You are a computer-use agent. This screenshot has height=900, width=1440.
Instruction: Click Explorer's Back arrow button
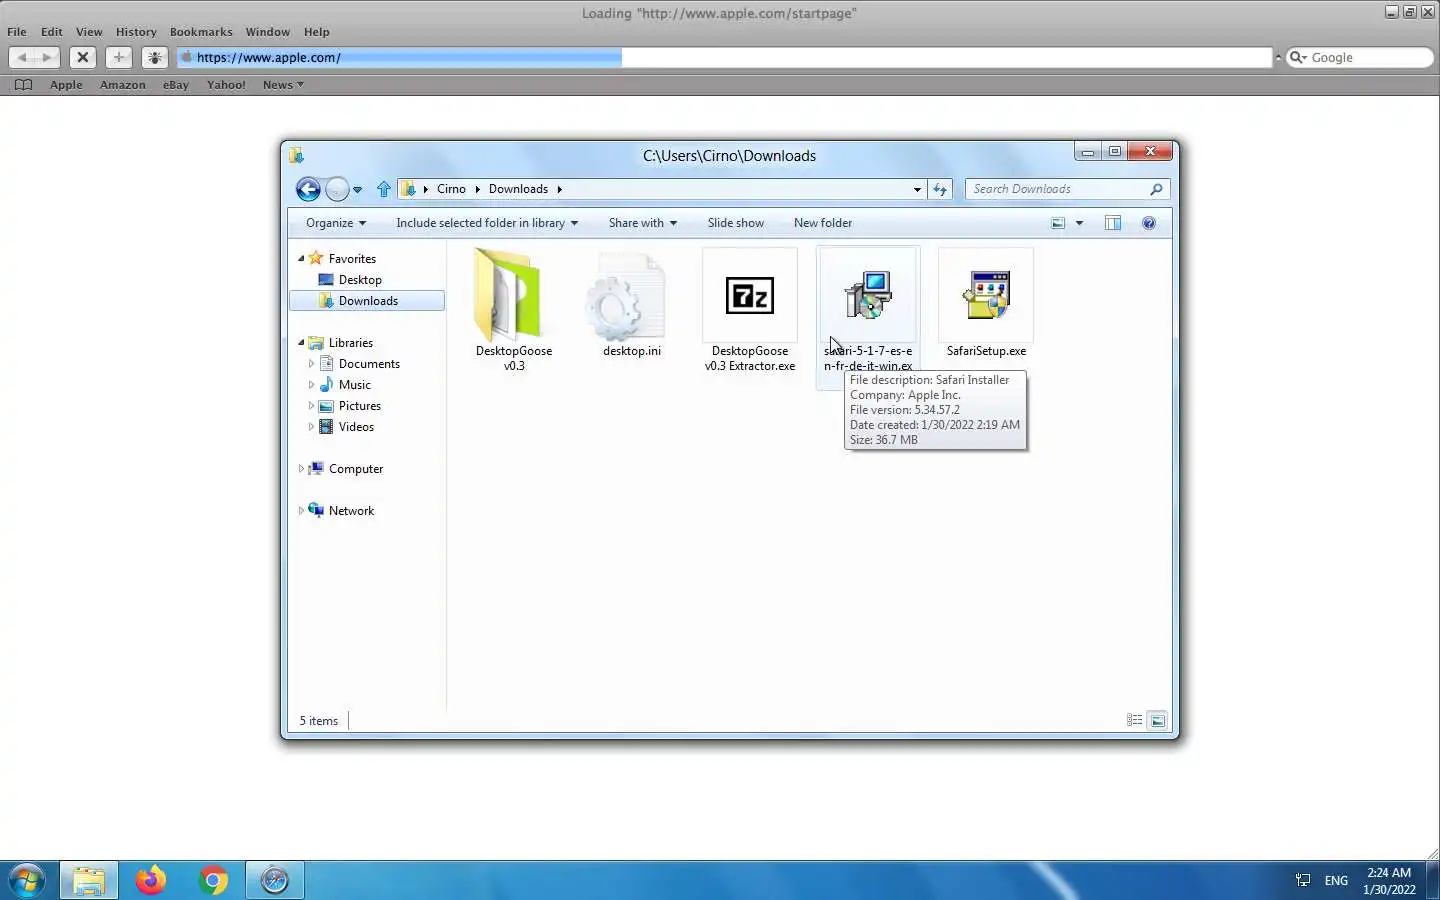point(308,189)
